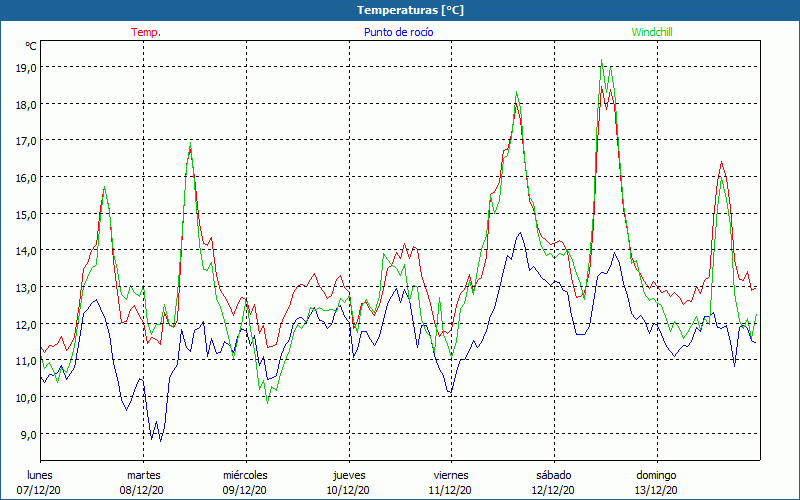The width and height of the screenshot is (800, 500).
Task: Click the 'jueves' day label
Action: 349,475
